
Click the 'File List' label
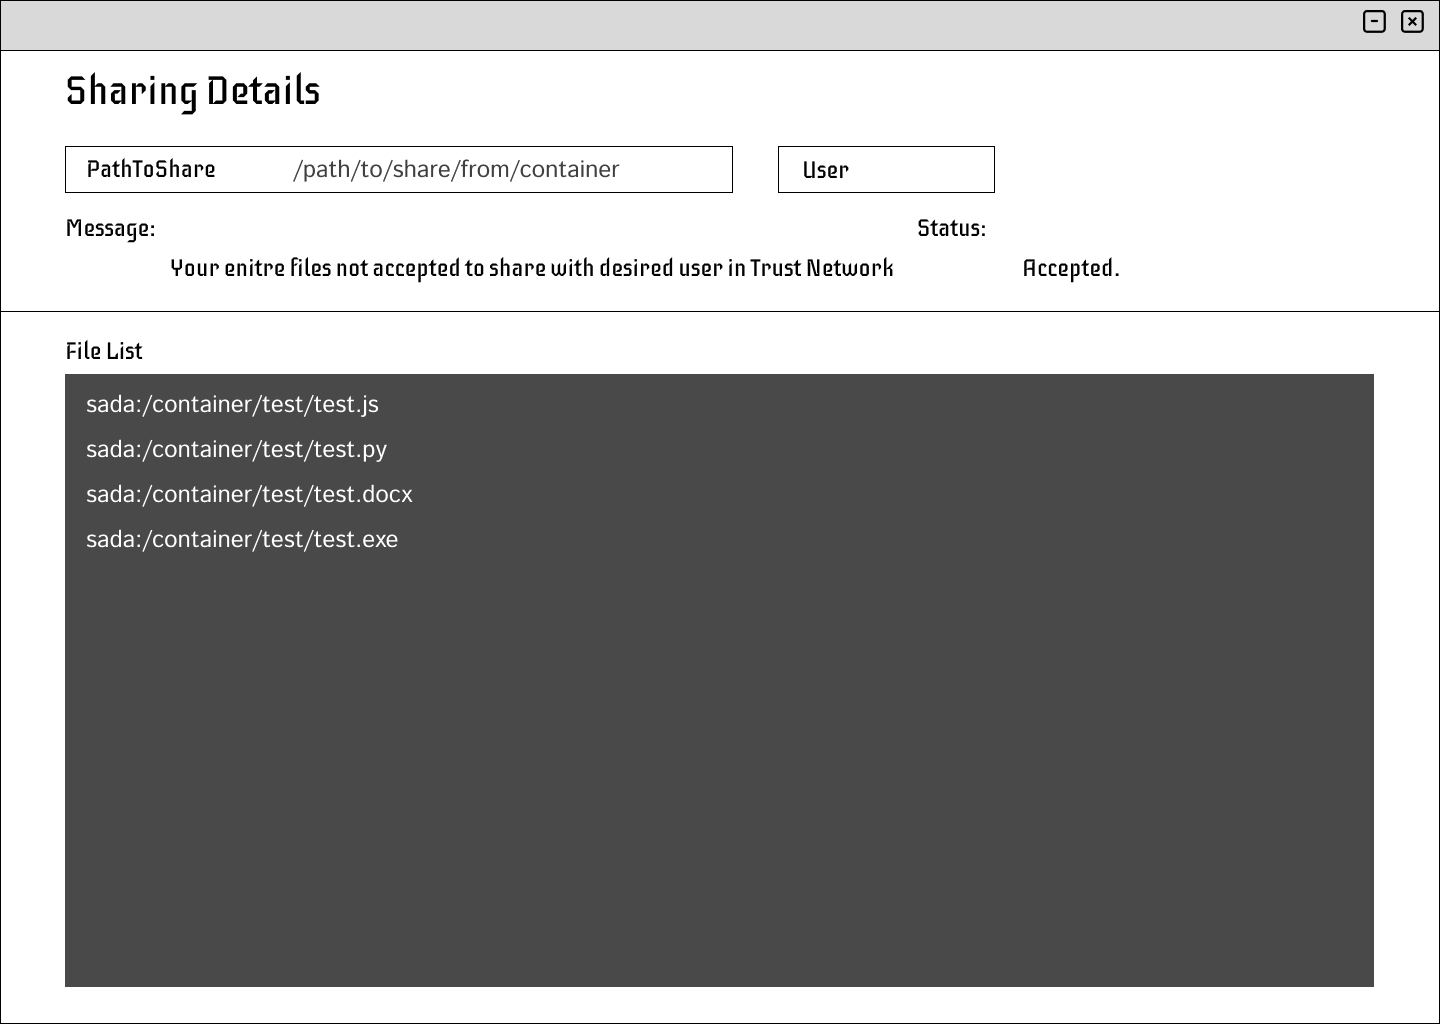pos(104,351)
